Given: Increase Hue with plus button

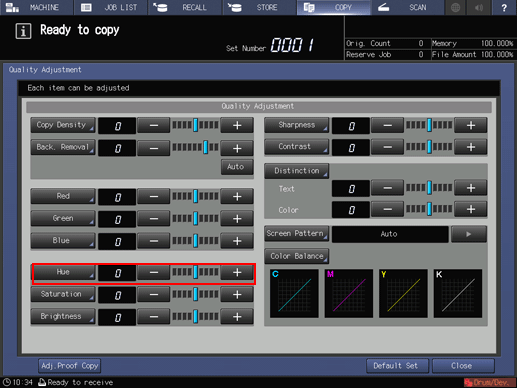Looking at the screenshot, I should (237, 273).
